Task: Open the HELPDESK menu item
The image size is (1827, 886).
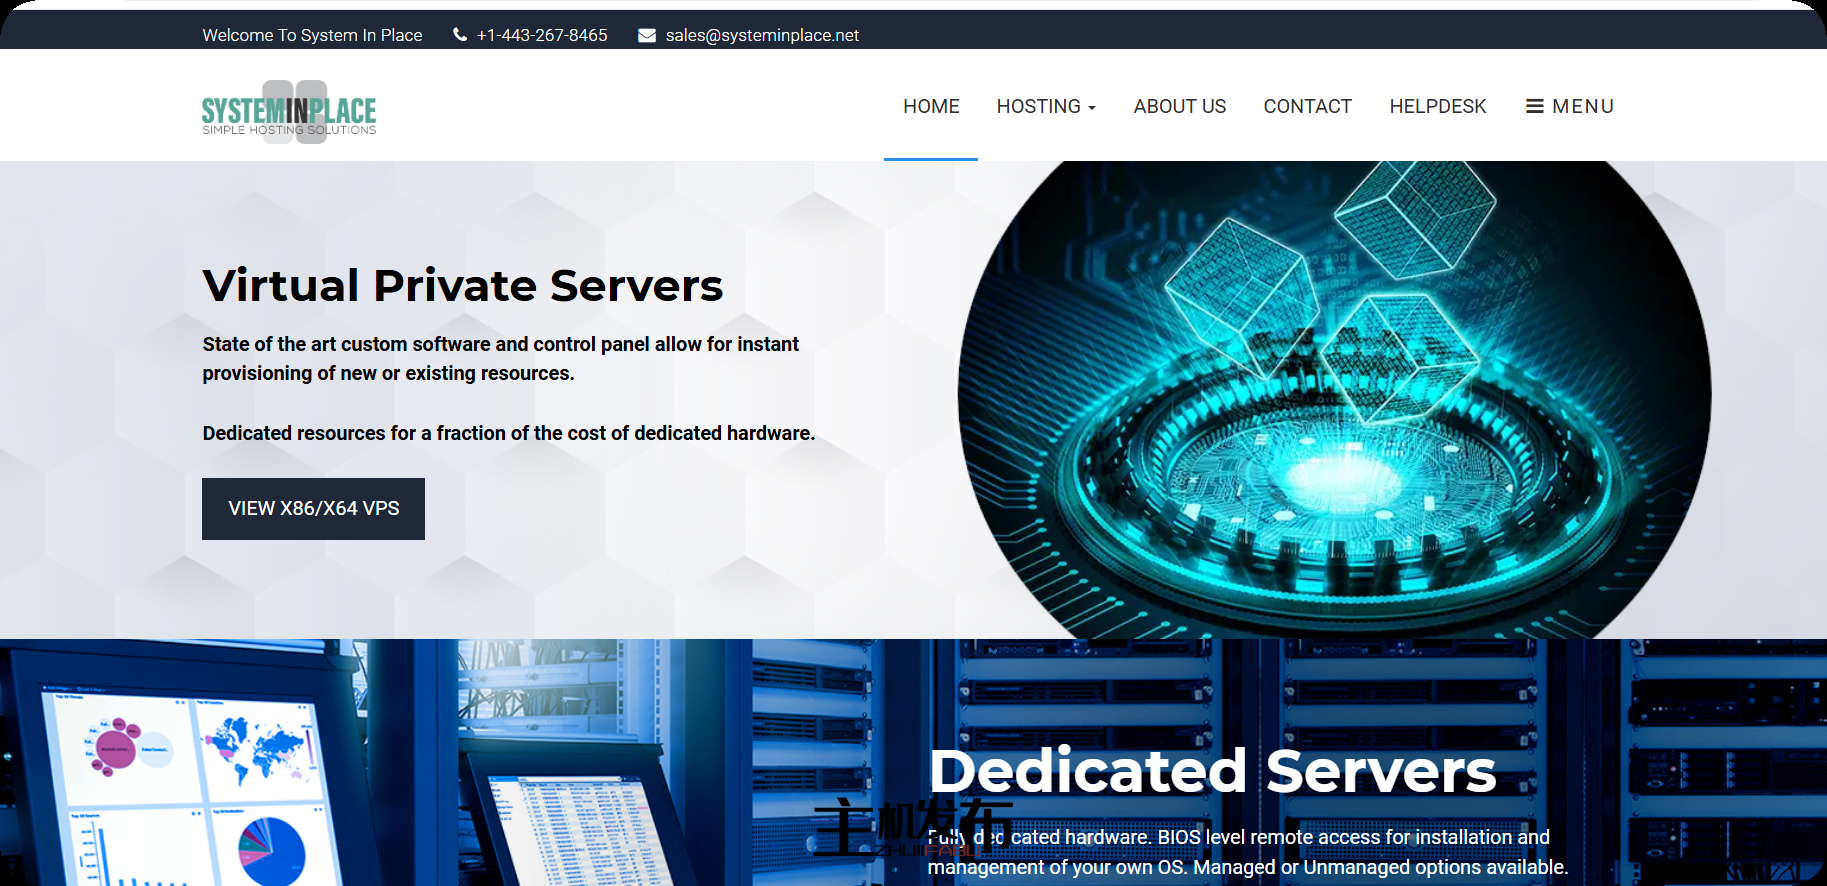Action: click(x=1437, y=106)
